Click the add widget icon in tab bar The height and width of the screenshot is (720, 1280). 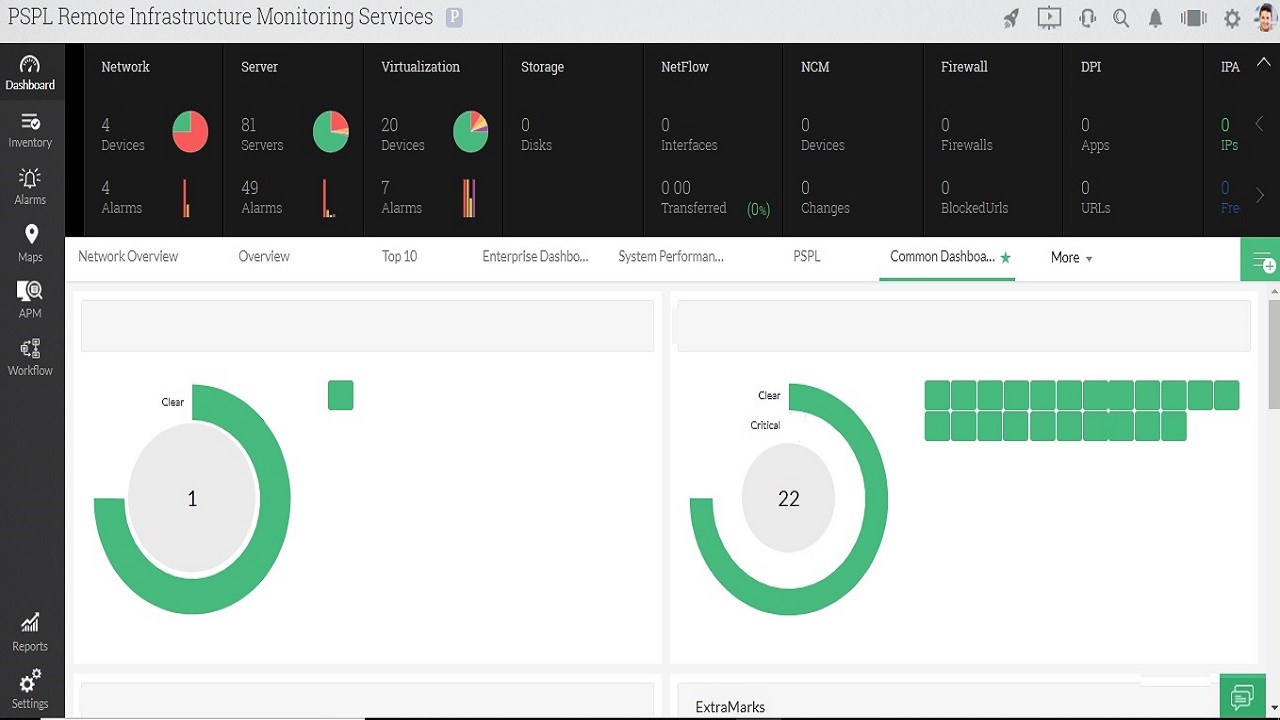pos(1260,261)
